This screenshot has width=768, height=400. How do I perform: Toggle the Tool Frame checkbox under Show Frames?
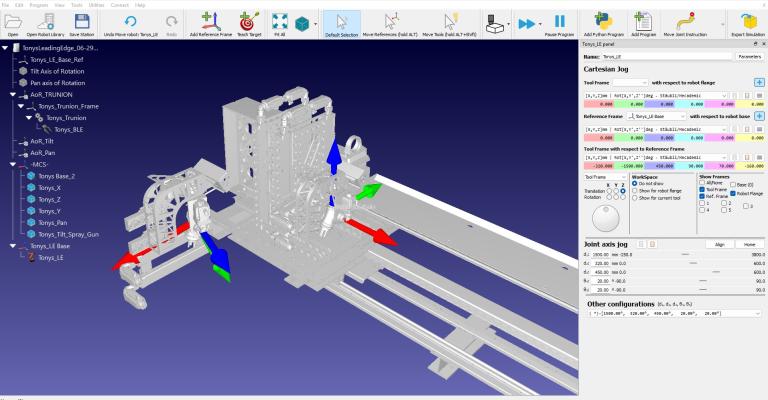click(702, 189)
